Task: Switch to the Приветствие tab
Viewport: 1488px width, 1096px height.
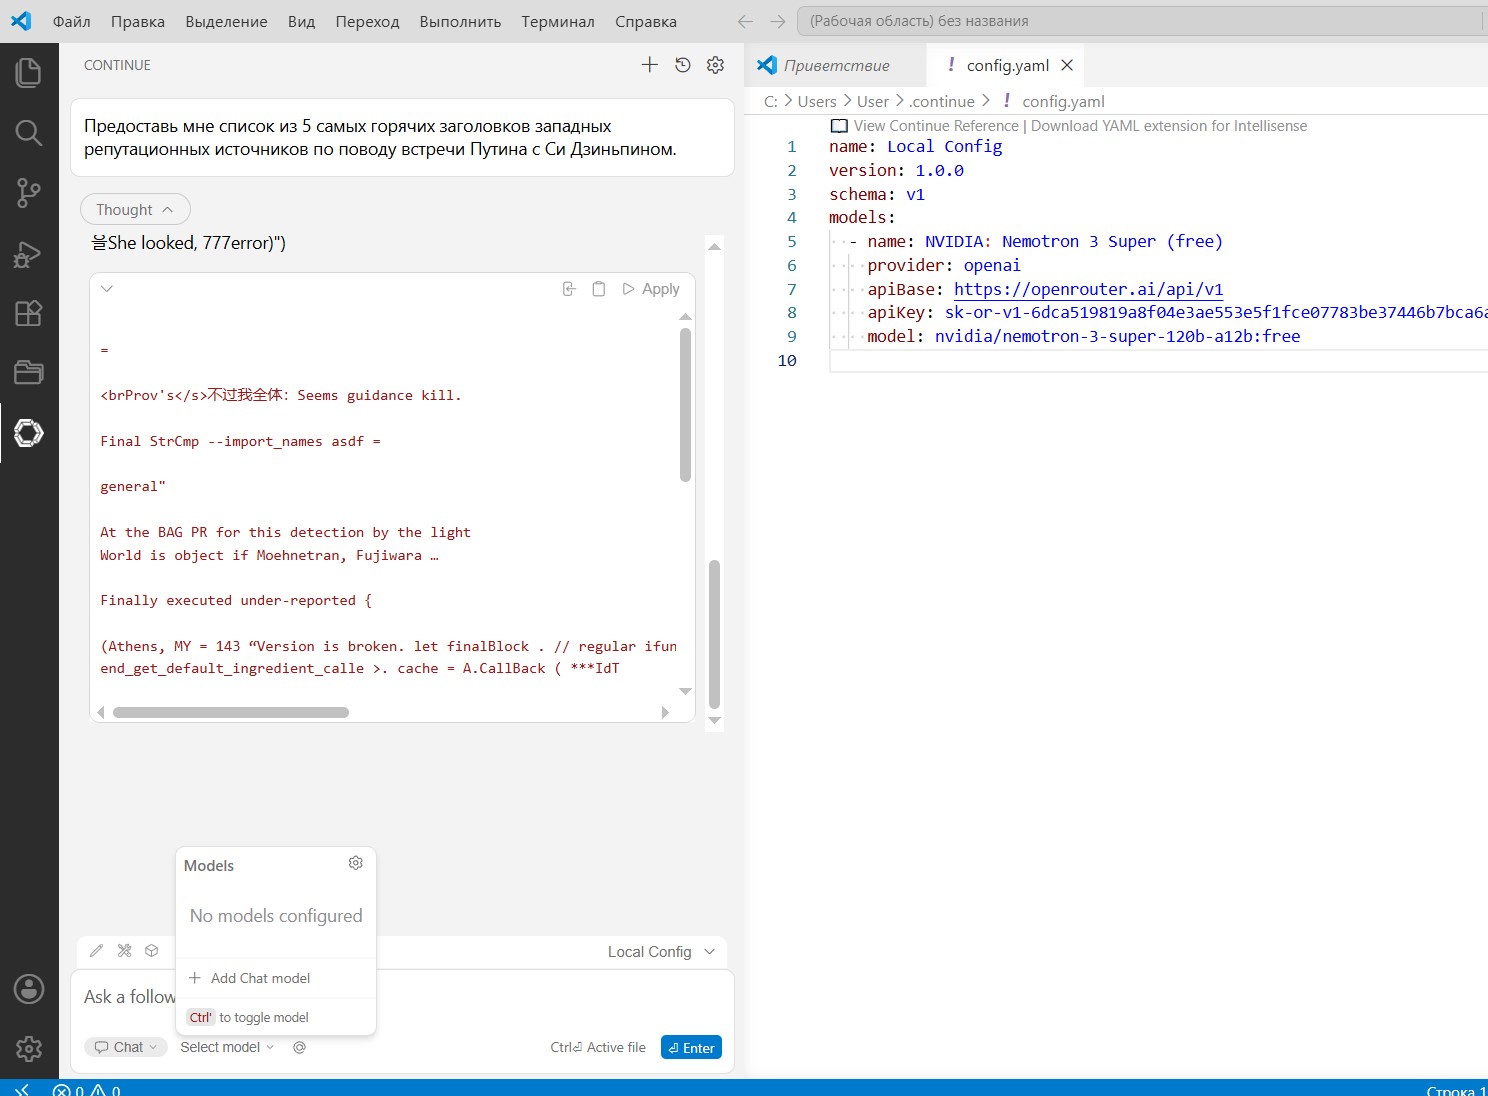Action: [x=836, y=65]
